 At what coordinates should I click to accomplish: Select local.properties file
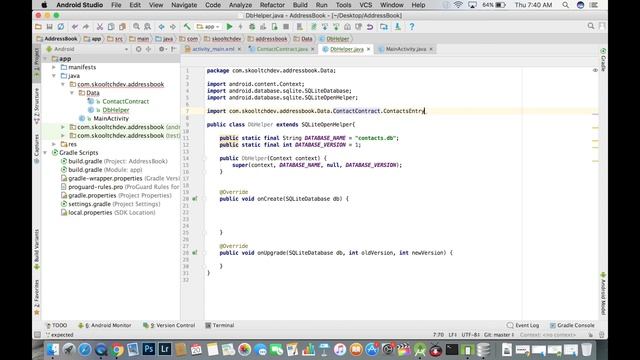(x=90, y=213)
